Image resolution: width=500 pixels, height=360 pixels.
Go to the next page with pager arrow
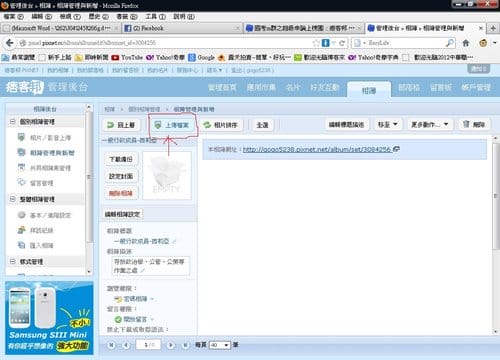tap(170, 345)
